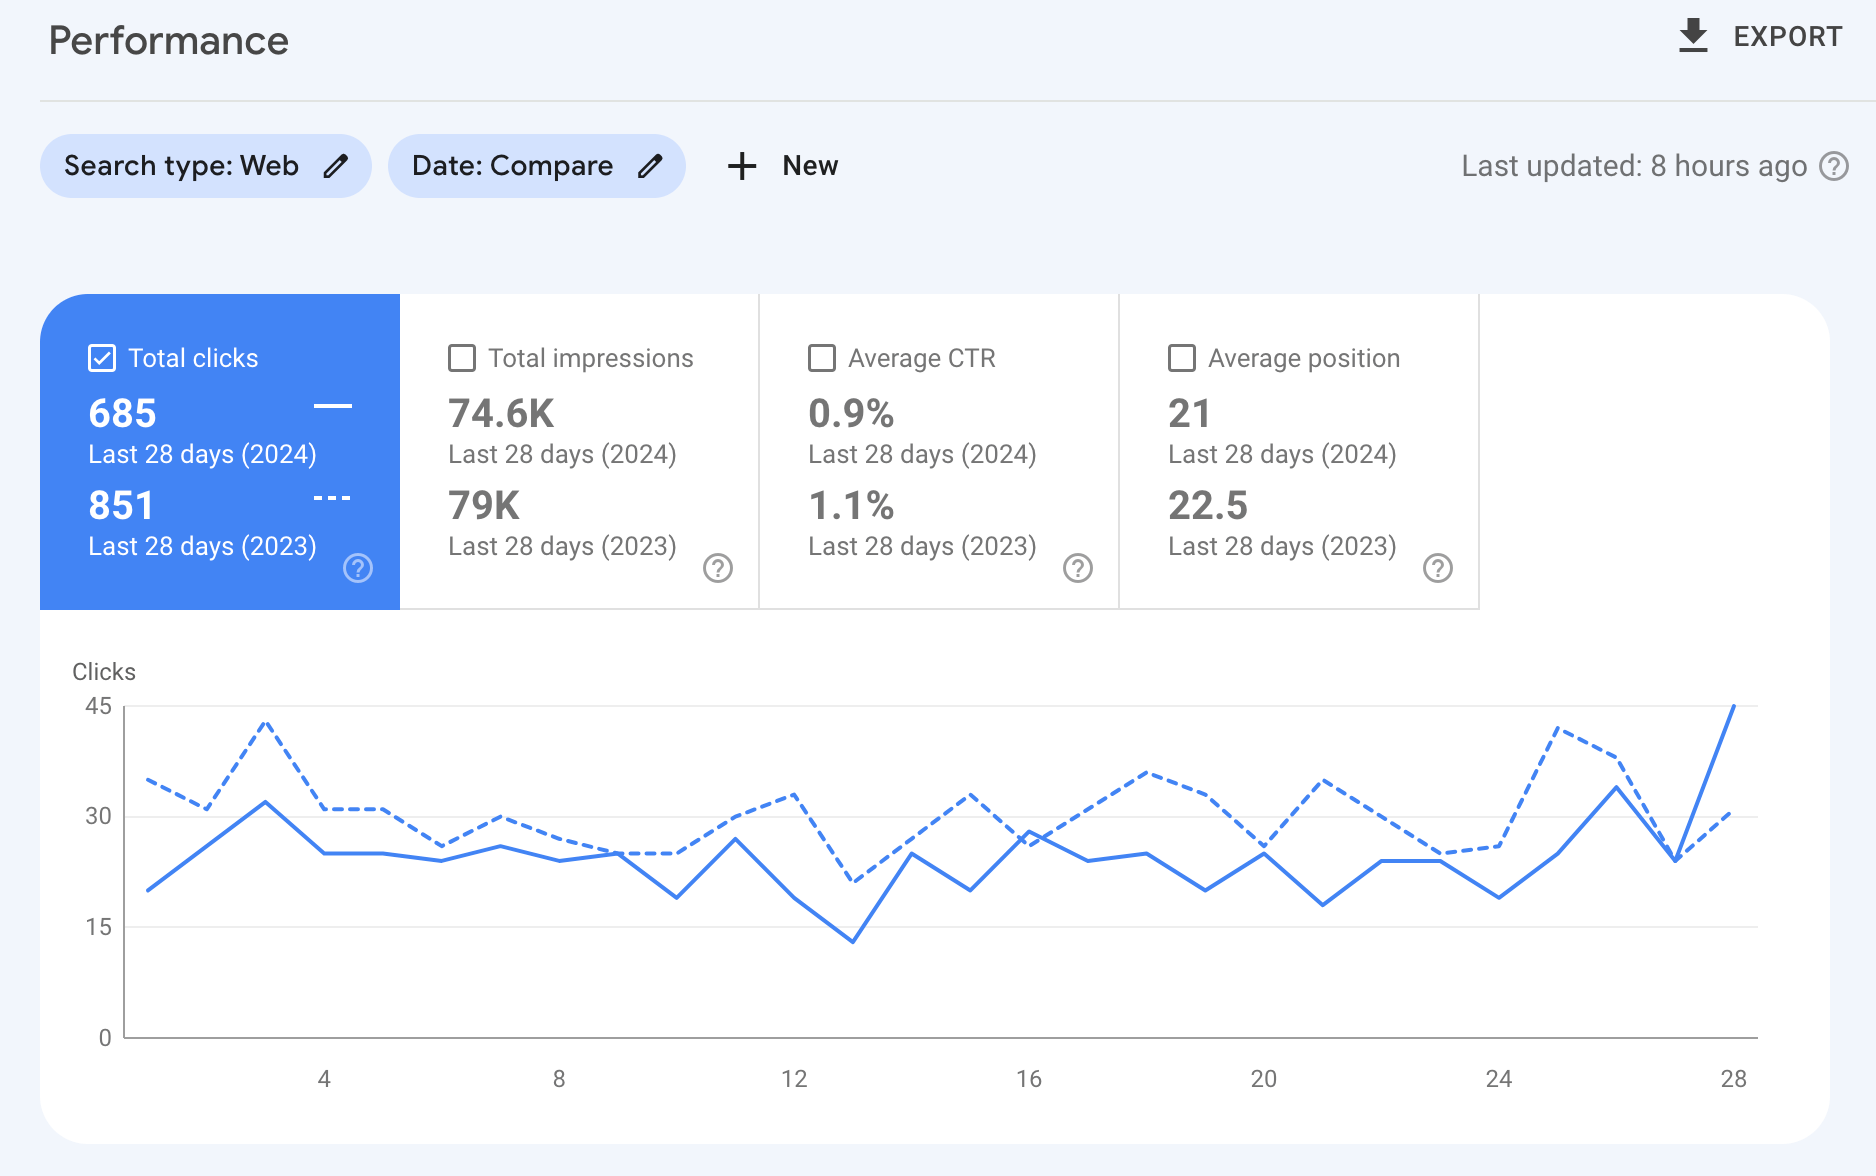Click the pencil icon on Search type filter
This screenshot has width=1876, height=1176.
pos(336,166)
